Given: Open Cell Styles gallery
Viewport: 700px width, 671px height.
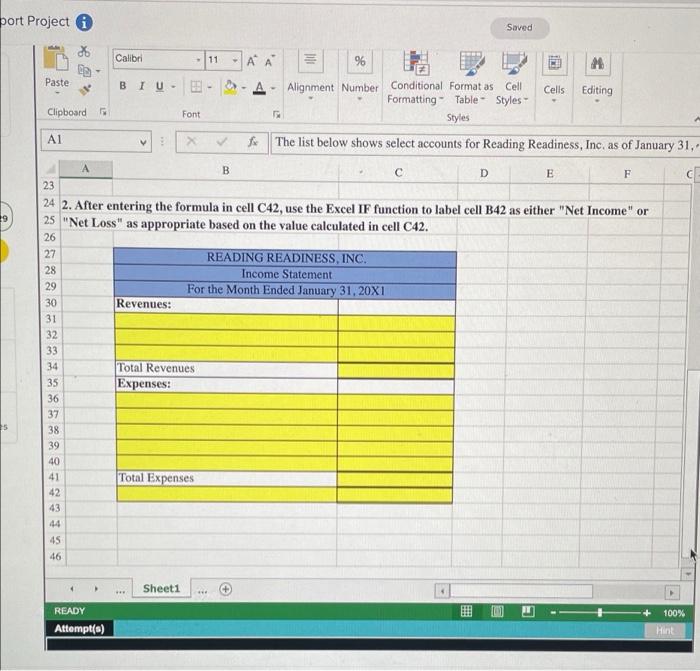Looking at the screenshot, I should point(513,79).
